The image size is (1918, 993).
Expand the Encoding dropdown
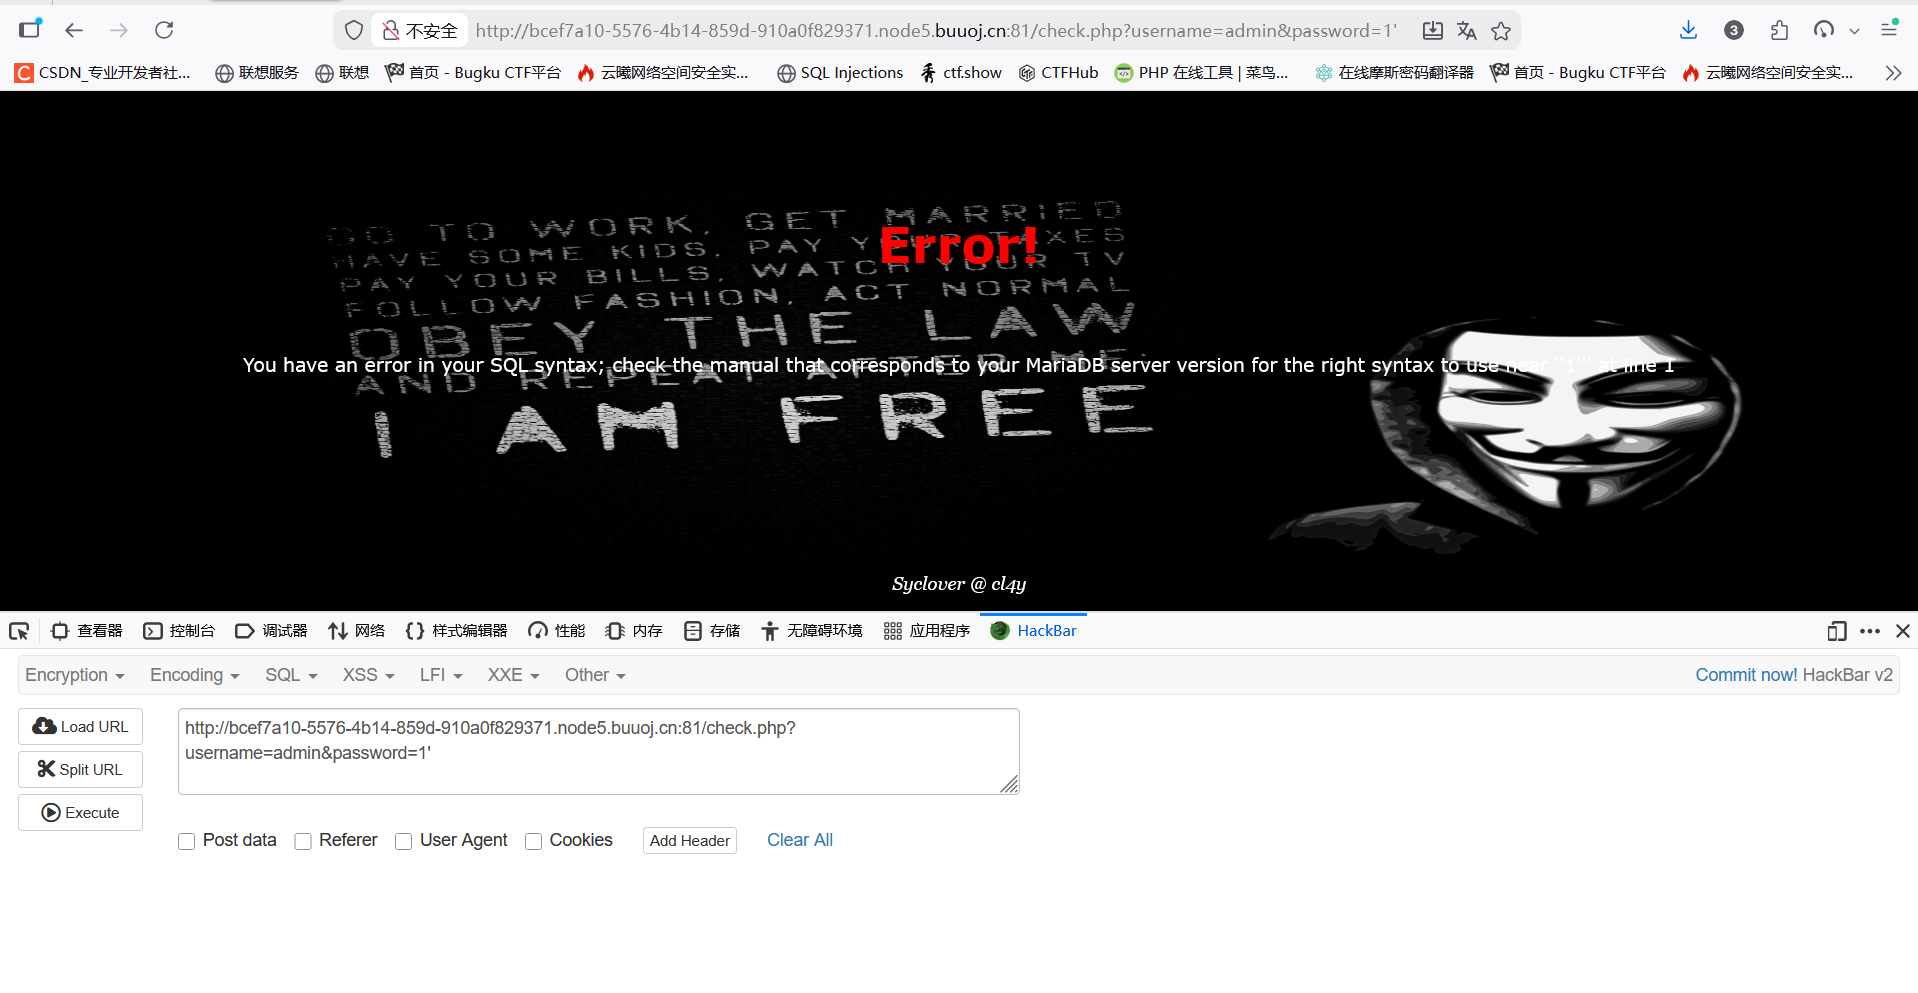click(195, 675)
